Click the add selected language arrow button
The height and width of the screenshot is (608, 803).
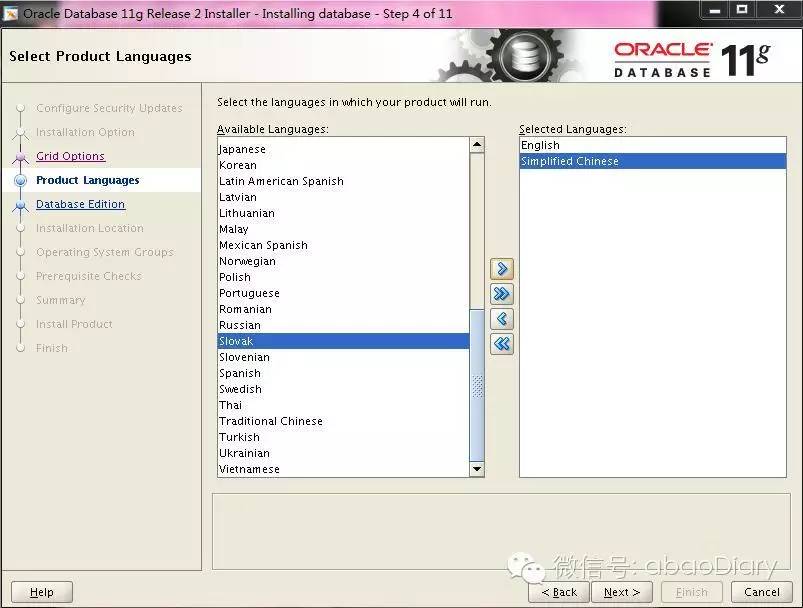(502, 269)
